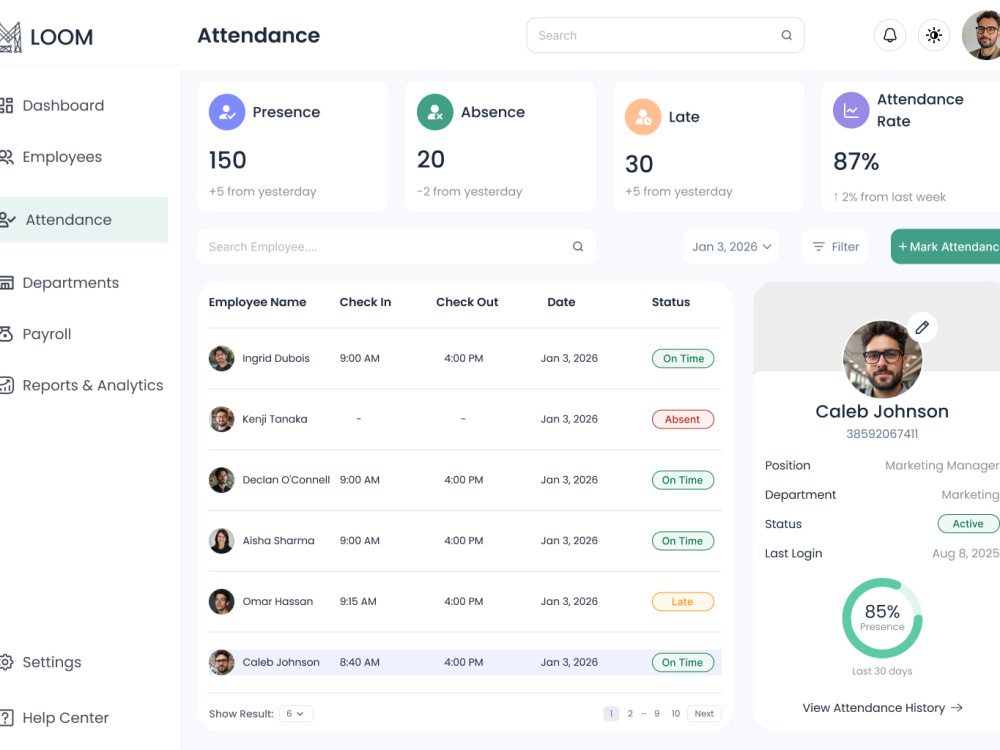Click the Absent status badge for Kenji Tanaka
The height and width of the screenshot is (750, 1000).
point(682,419)
